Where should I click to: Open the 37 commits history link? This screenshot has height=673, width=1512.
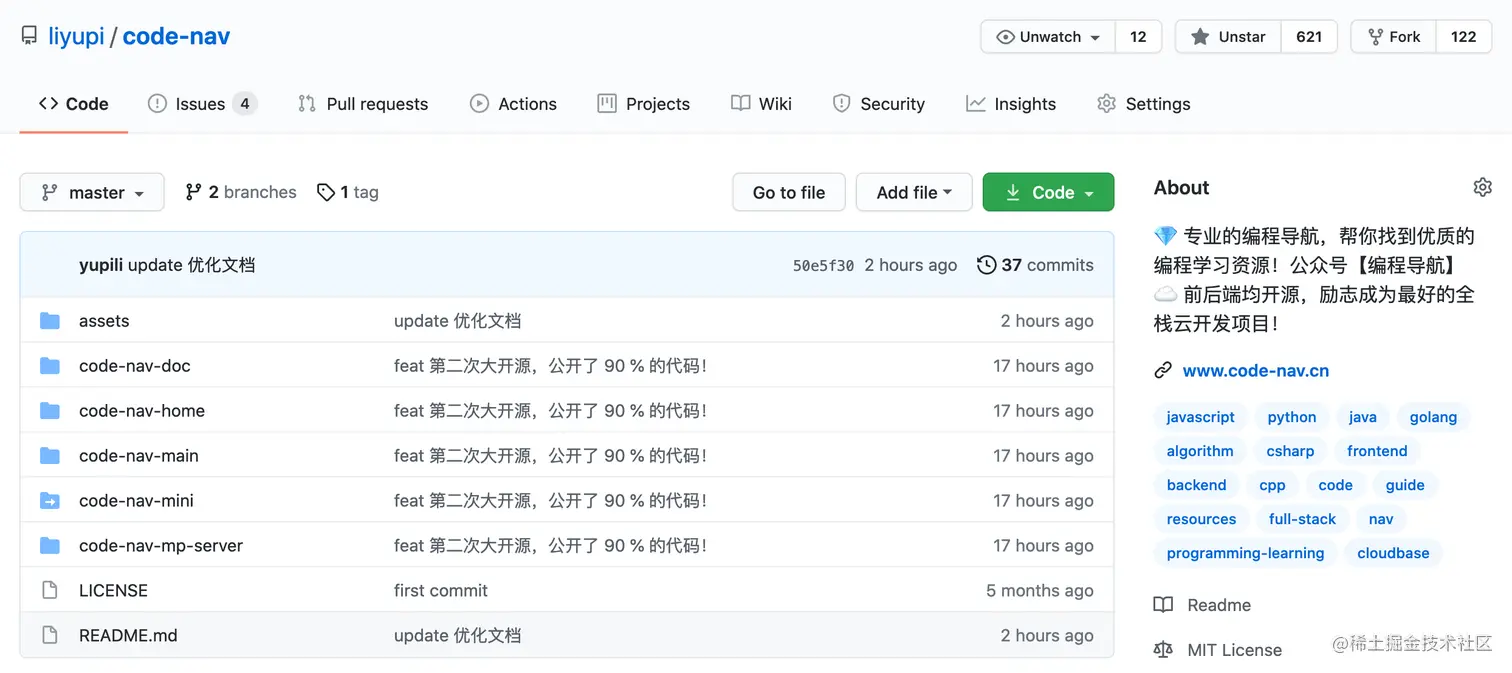(x=1035, y=265)
